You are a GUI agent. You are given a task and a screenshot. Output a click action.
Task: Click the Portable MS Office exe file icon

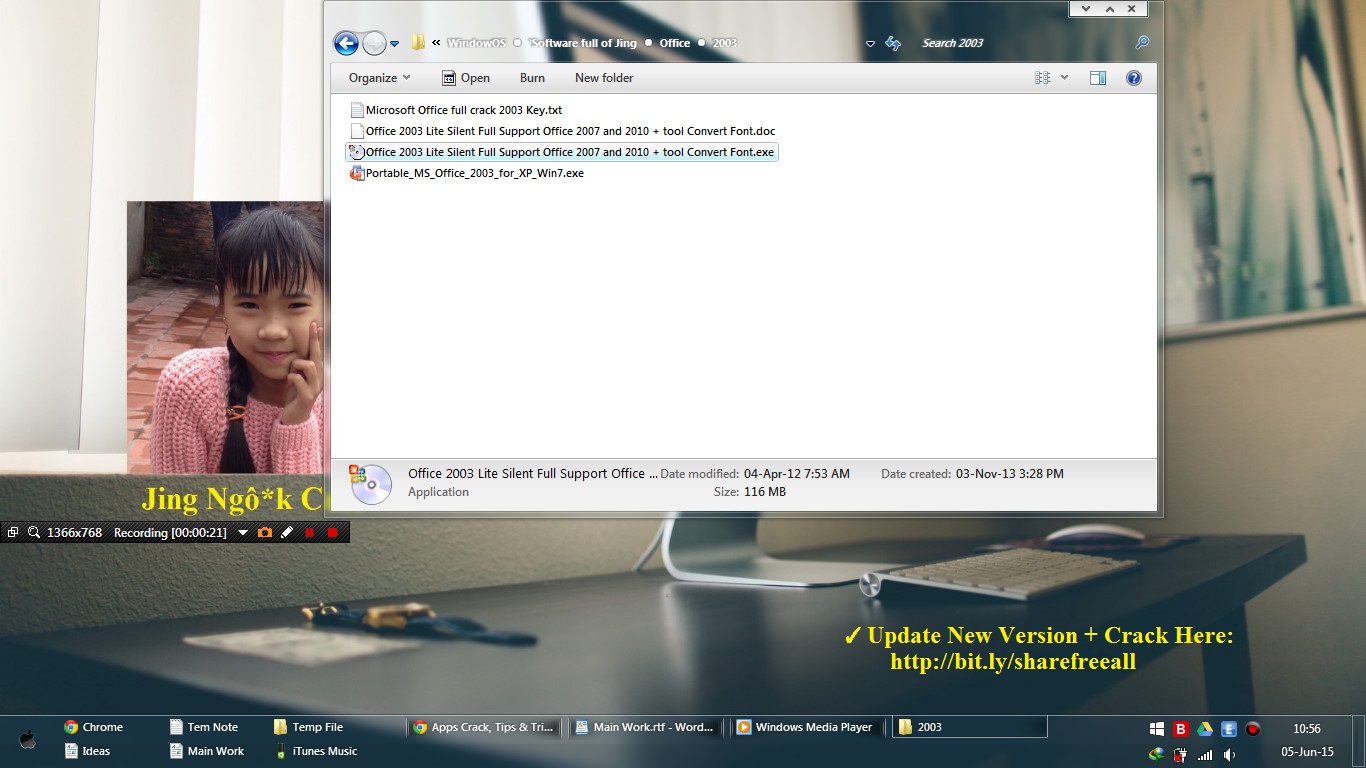coord(357,173)
